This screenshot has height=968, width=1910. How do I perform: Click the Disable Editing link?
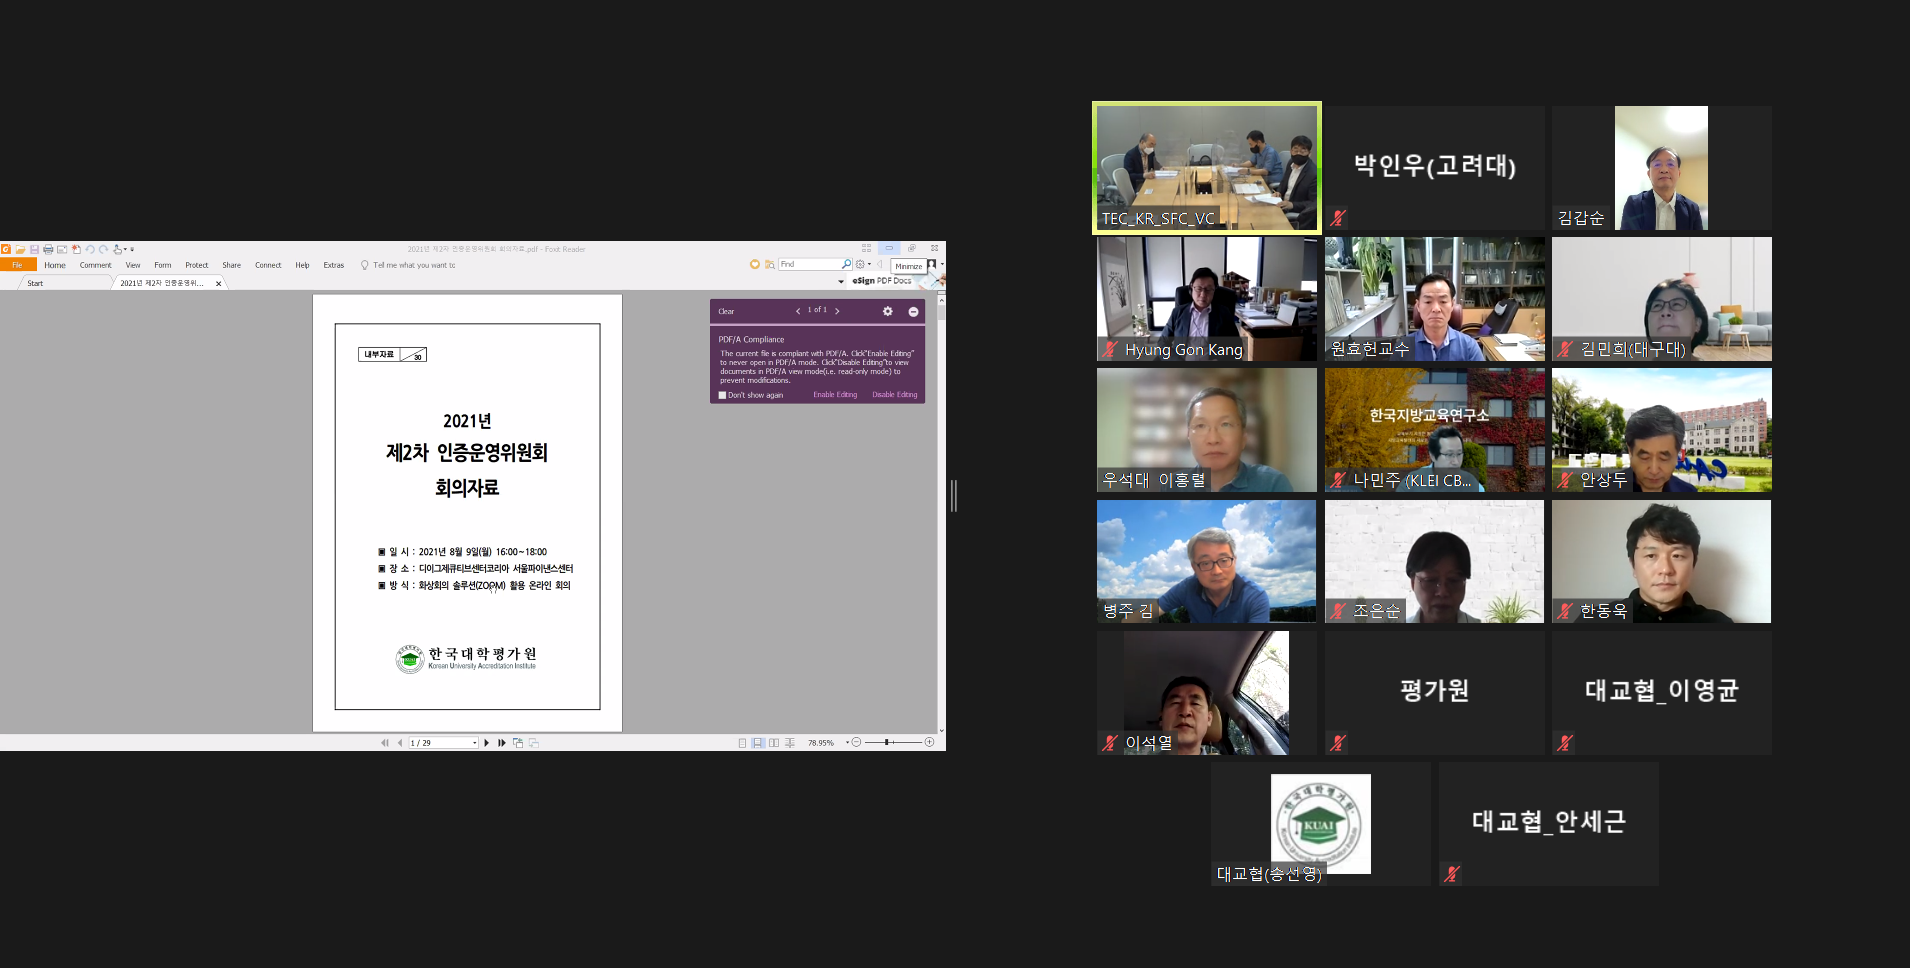pos(894,395)
